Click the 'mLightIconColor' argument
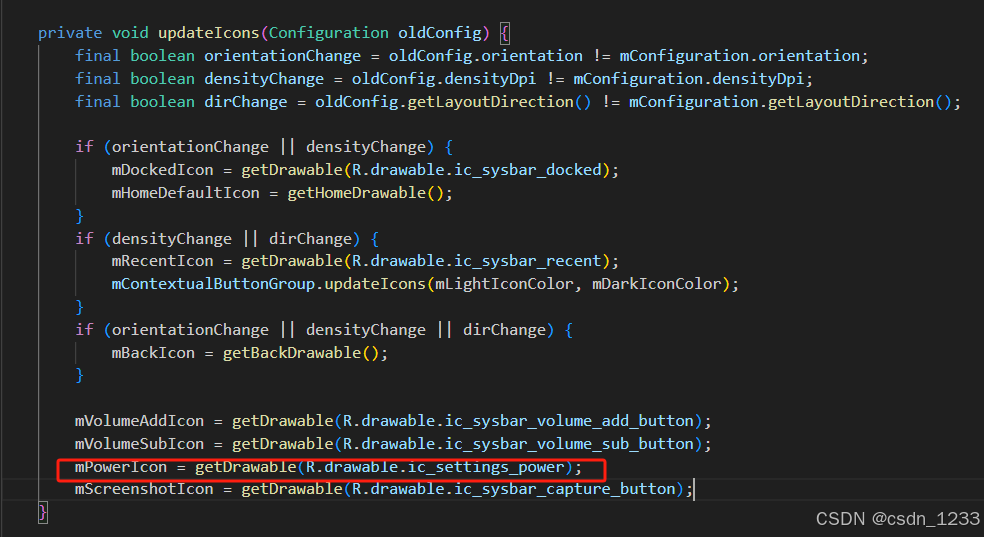The image size is (984, 537). pos(504,284)
